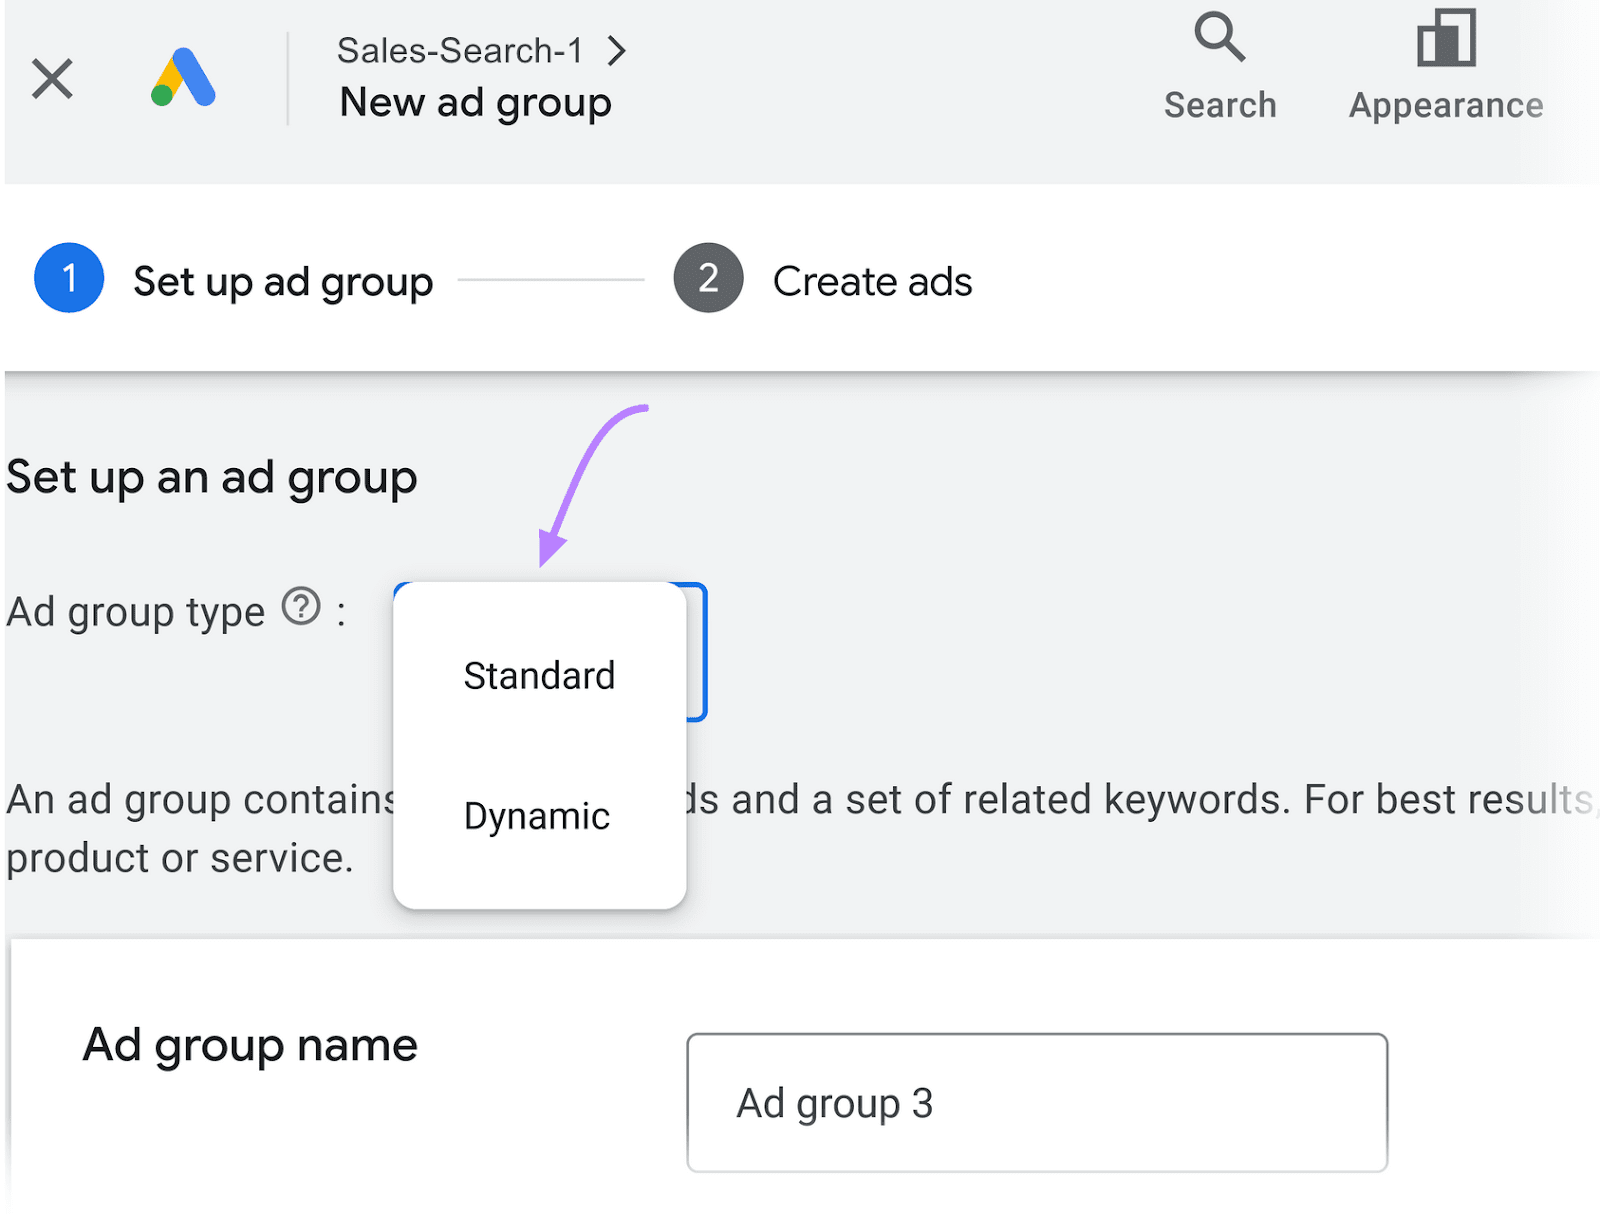Go to step 2 Create ads
This screenshot has width=1600, height=1215.
pos(822,279)
